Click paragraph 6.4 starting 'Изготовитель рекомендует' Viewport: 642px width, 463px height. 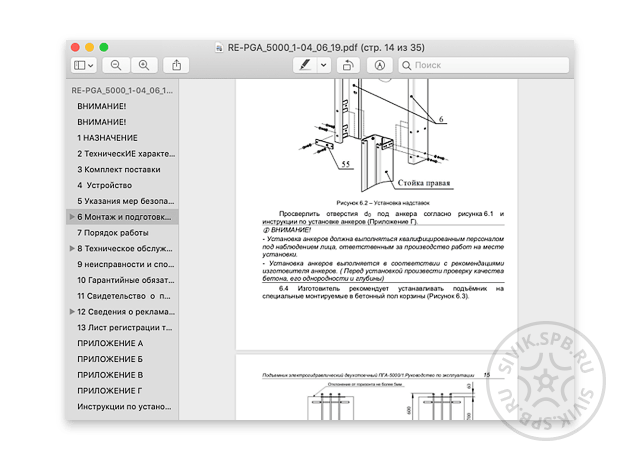click(x=383, y=292)
